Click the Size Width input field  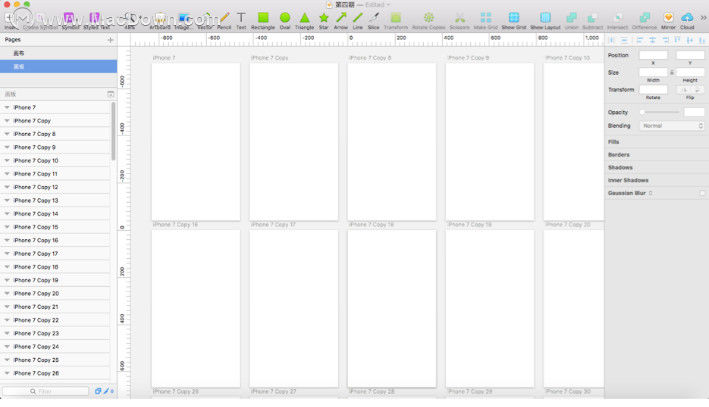653,72
